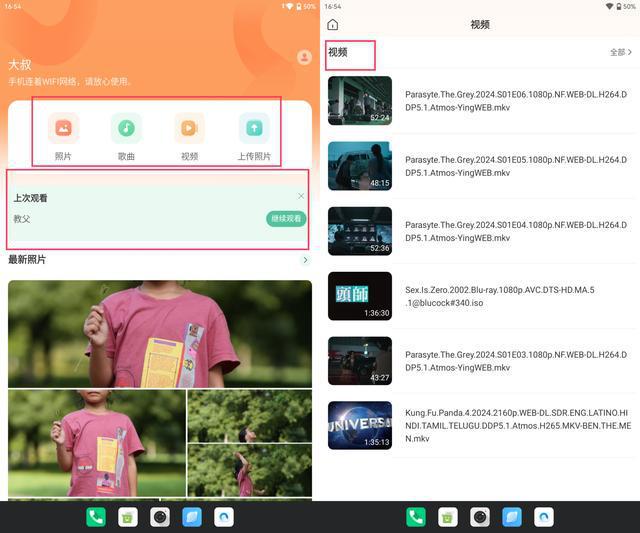Select the Kung.Fu.Panda.4 file name text

click(518, 426)
